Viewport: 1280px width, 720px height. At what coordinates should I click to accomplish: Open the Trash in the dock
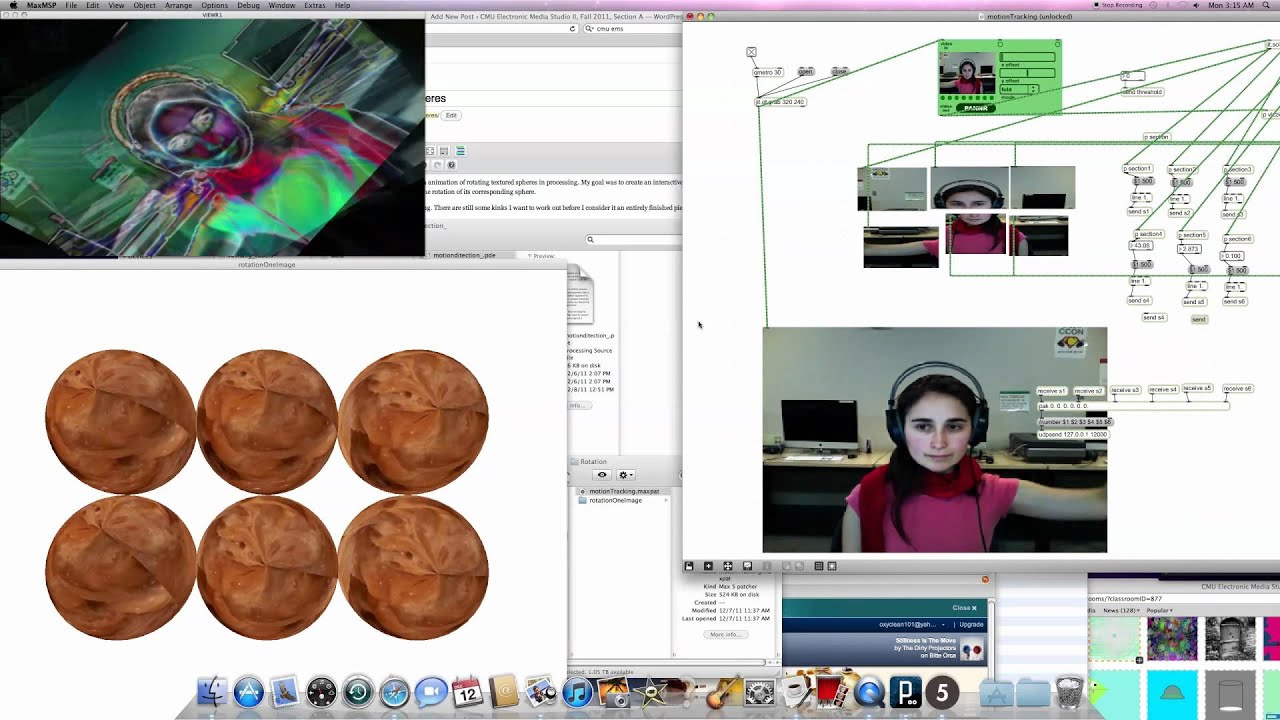coord(1069,692)
